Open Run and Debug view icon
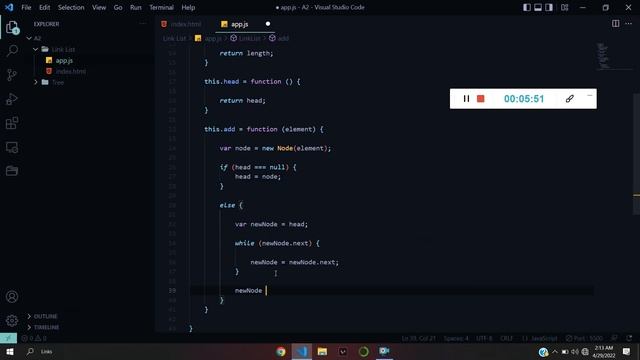Screen dimensions: 640x360 (x=12, y=99)
